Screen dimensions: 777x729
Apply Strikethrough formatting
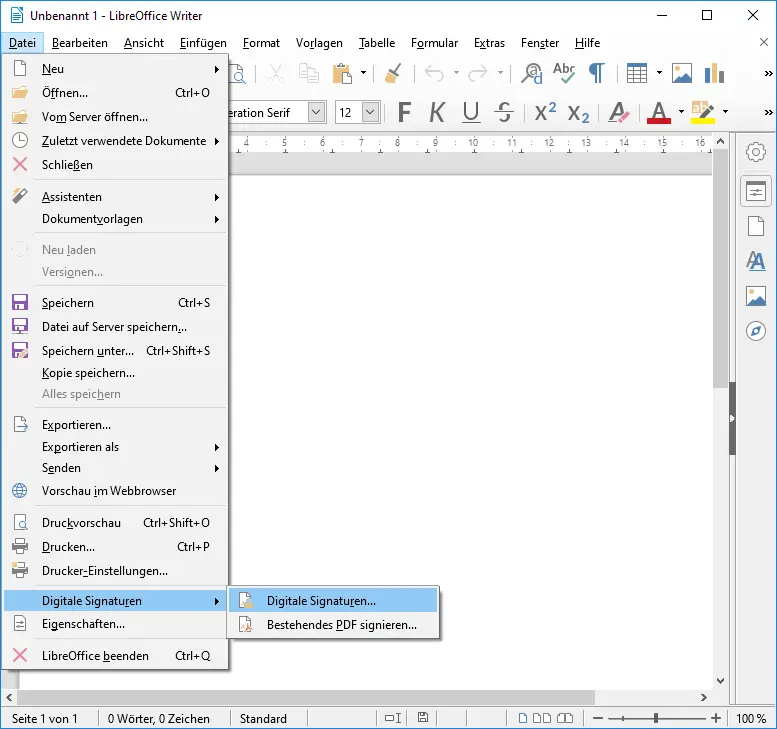504,112
